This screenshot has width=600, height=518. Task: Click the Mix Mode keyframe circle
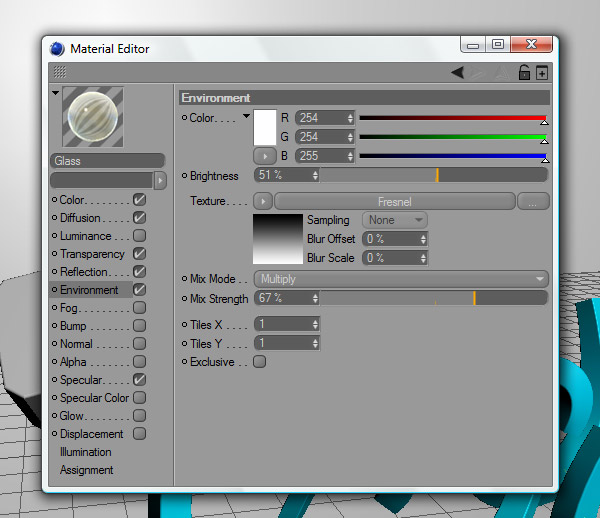tap(184, 279)
